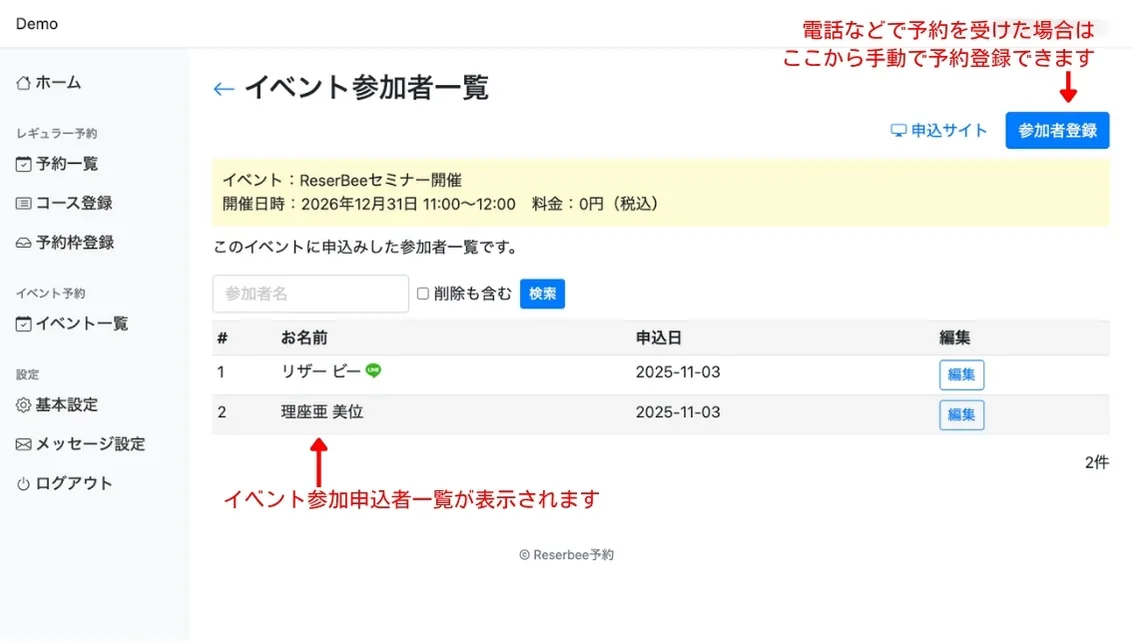Screen dimensions: 1134x641
Task: Click the 基本設定 gear icon
Action: coord(24,405)
